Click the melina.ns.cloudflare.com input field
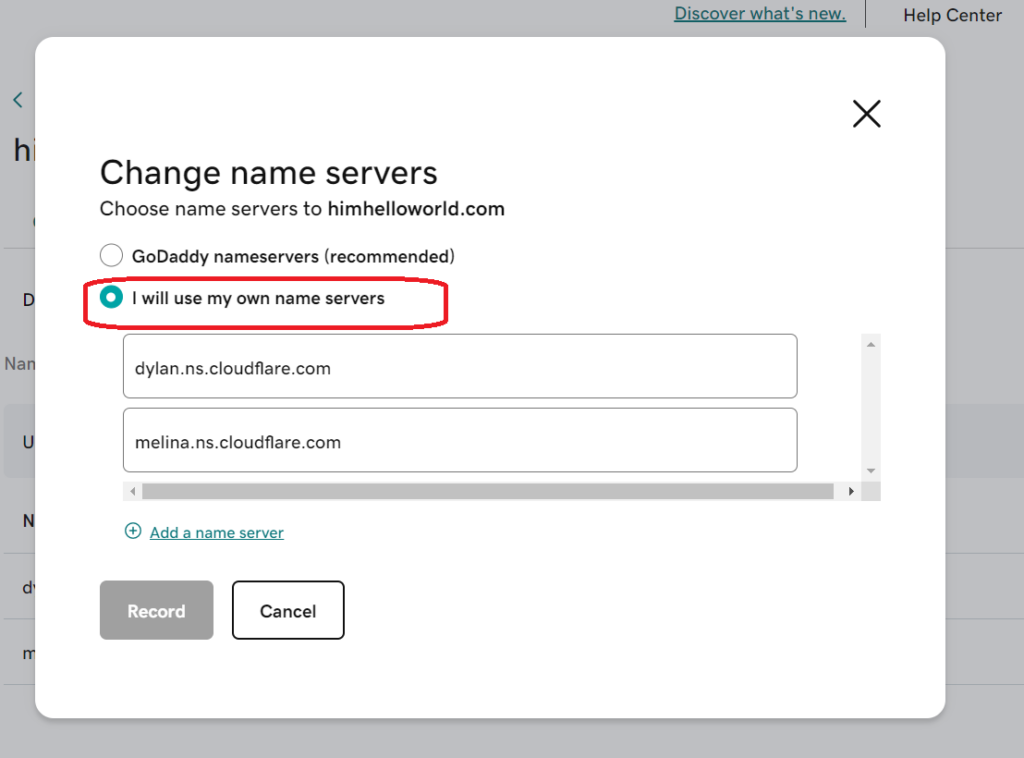1024x758 pixels. point(459,440)
